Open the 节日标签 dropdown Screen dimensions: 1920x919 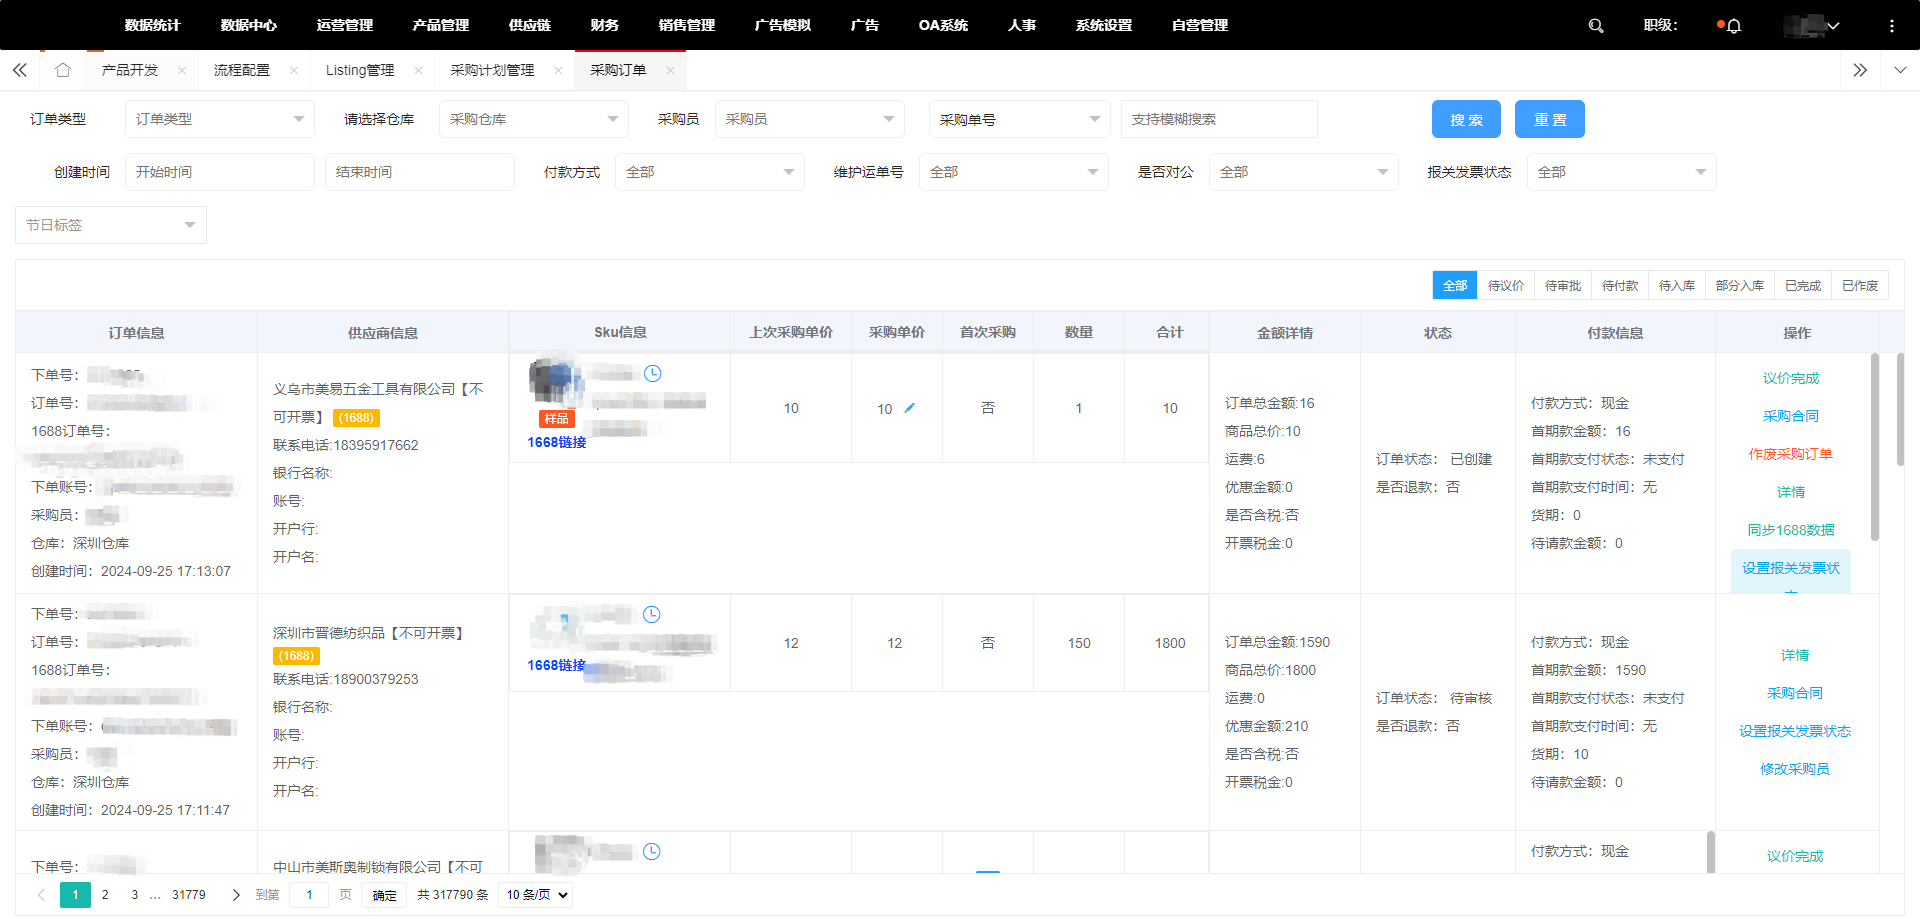point(110,224)
